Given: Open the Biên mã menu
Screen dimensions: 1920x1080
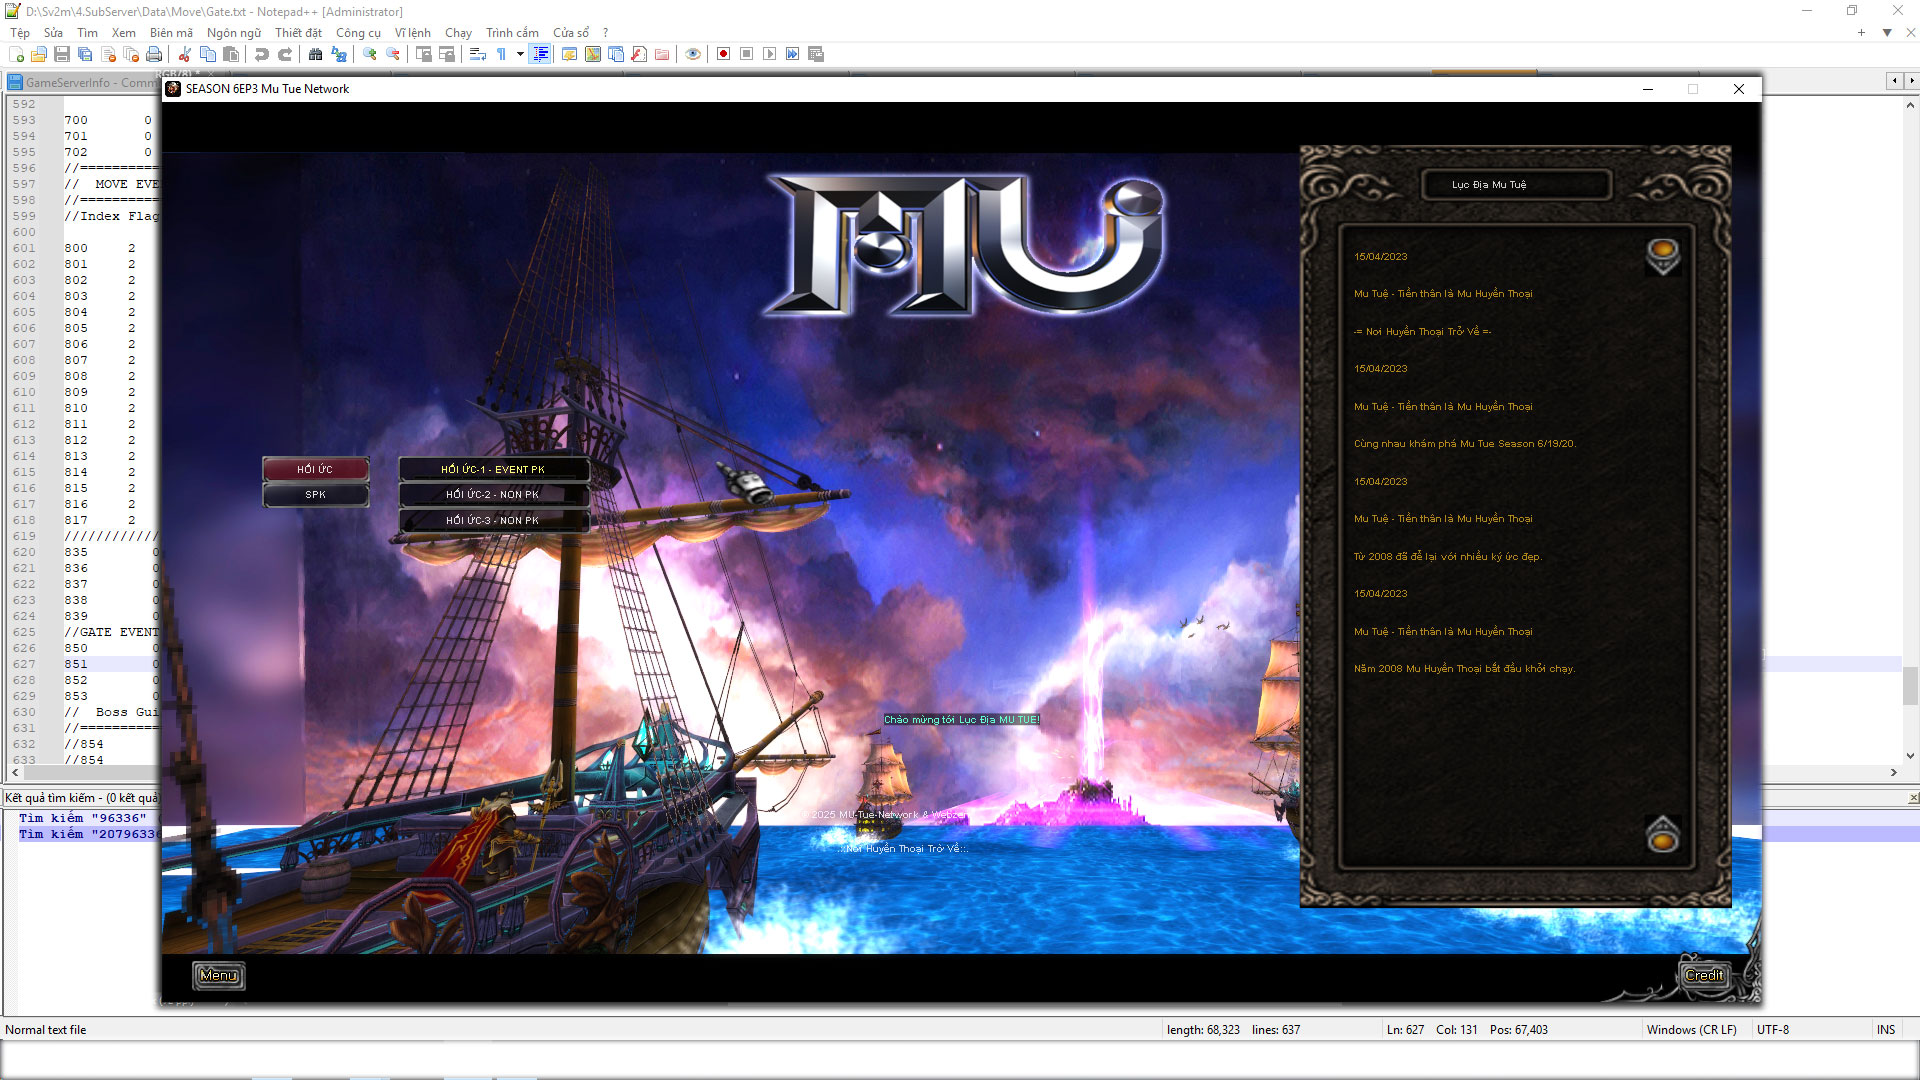Looking at the screenshot, I should tap(171, 33).
